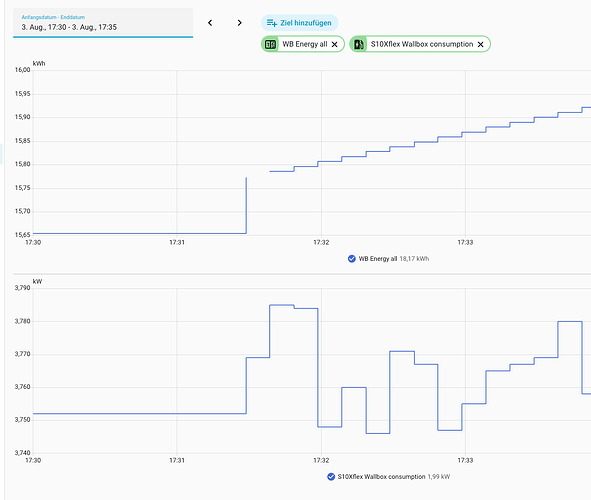Open the start and end date range field
The width and height of the screenshot is (591, 500).
click(x=103, y=23)
